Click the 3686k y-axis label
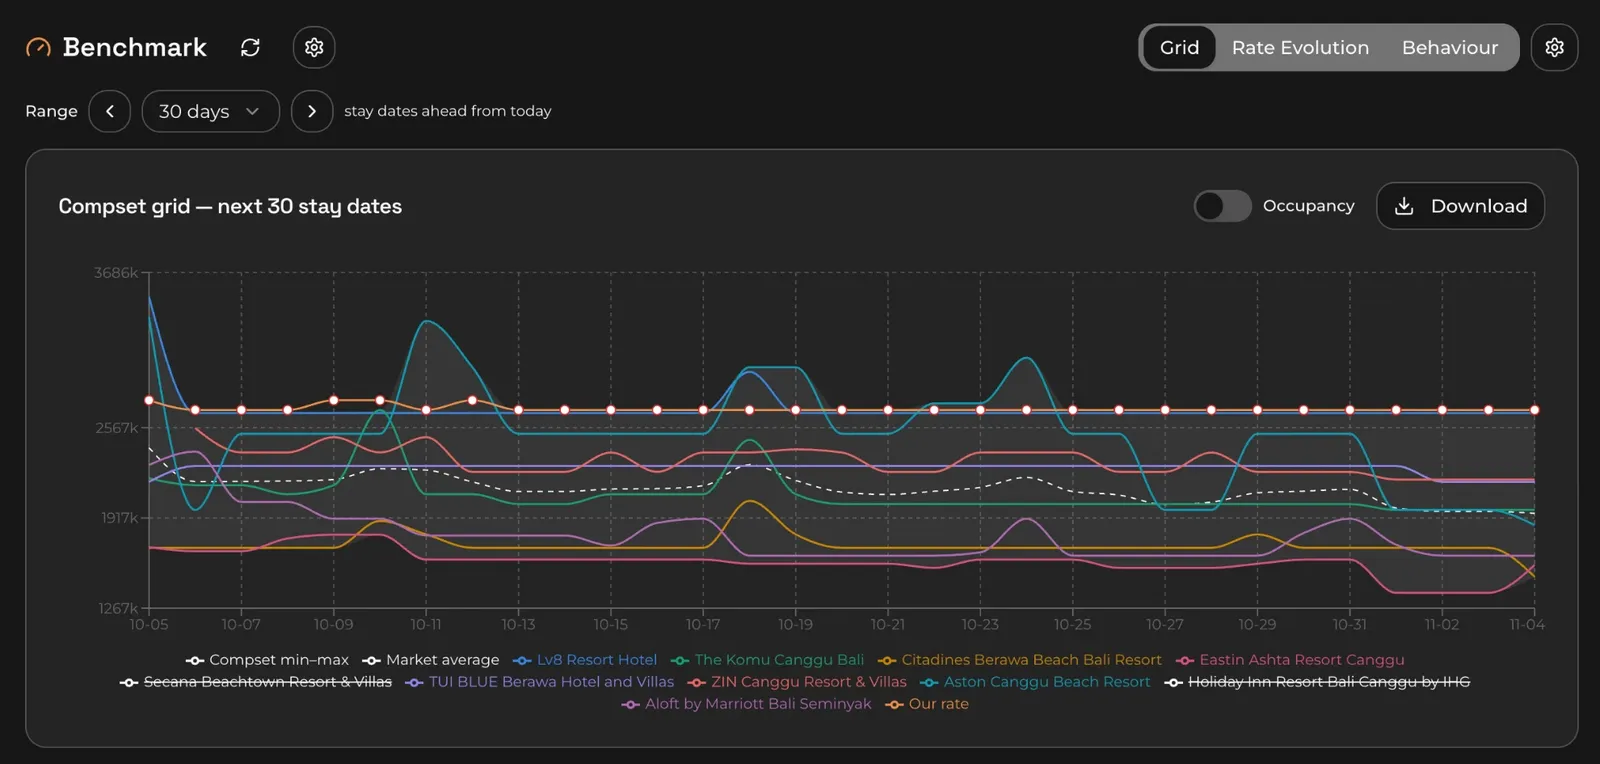 (x=116, y=273)
